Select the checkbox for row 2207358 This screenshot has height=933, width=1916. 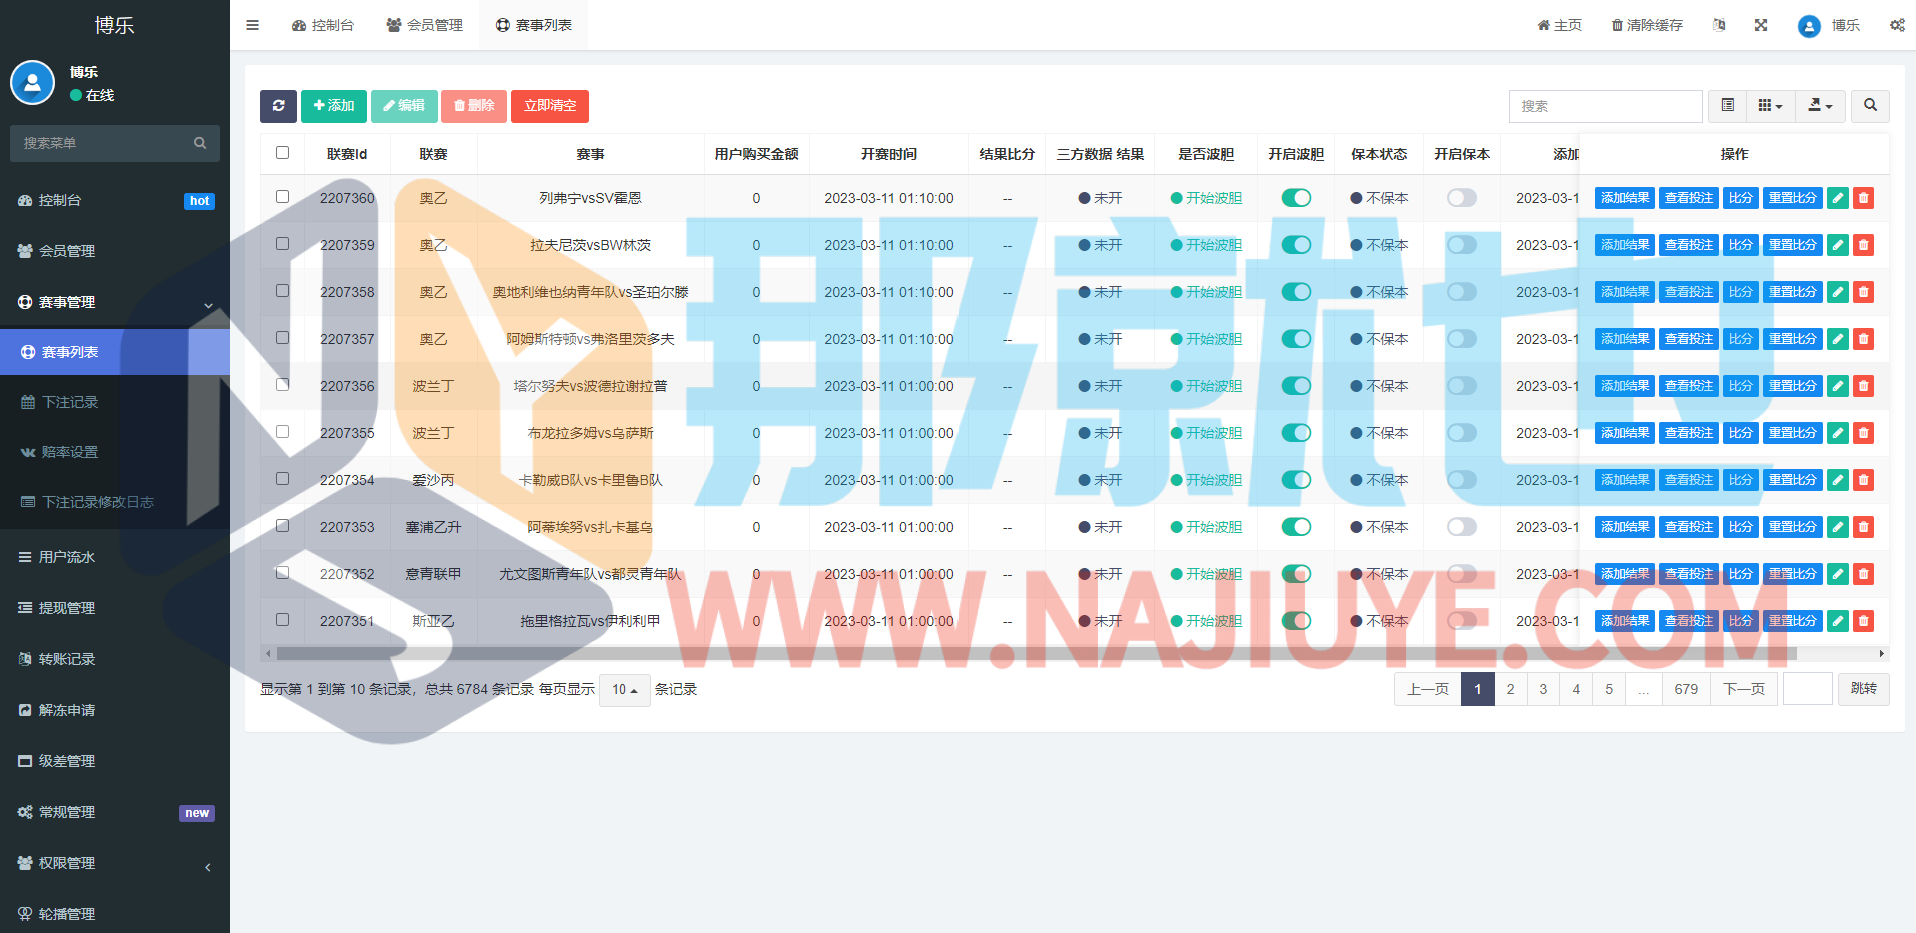coord(283,291)
